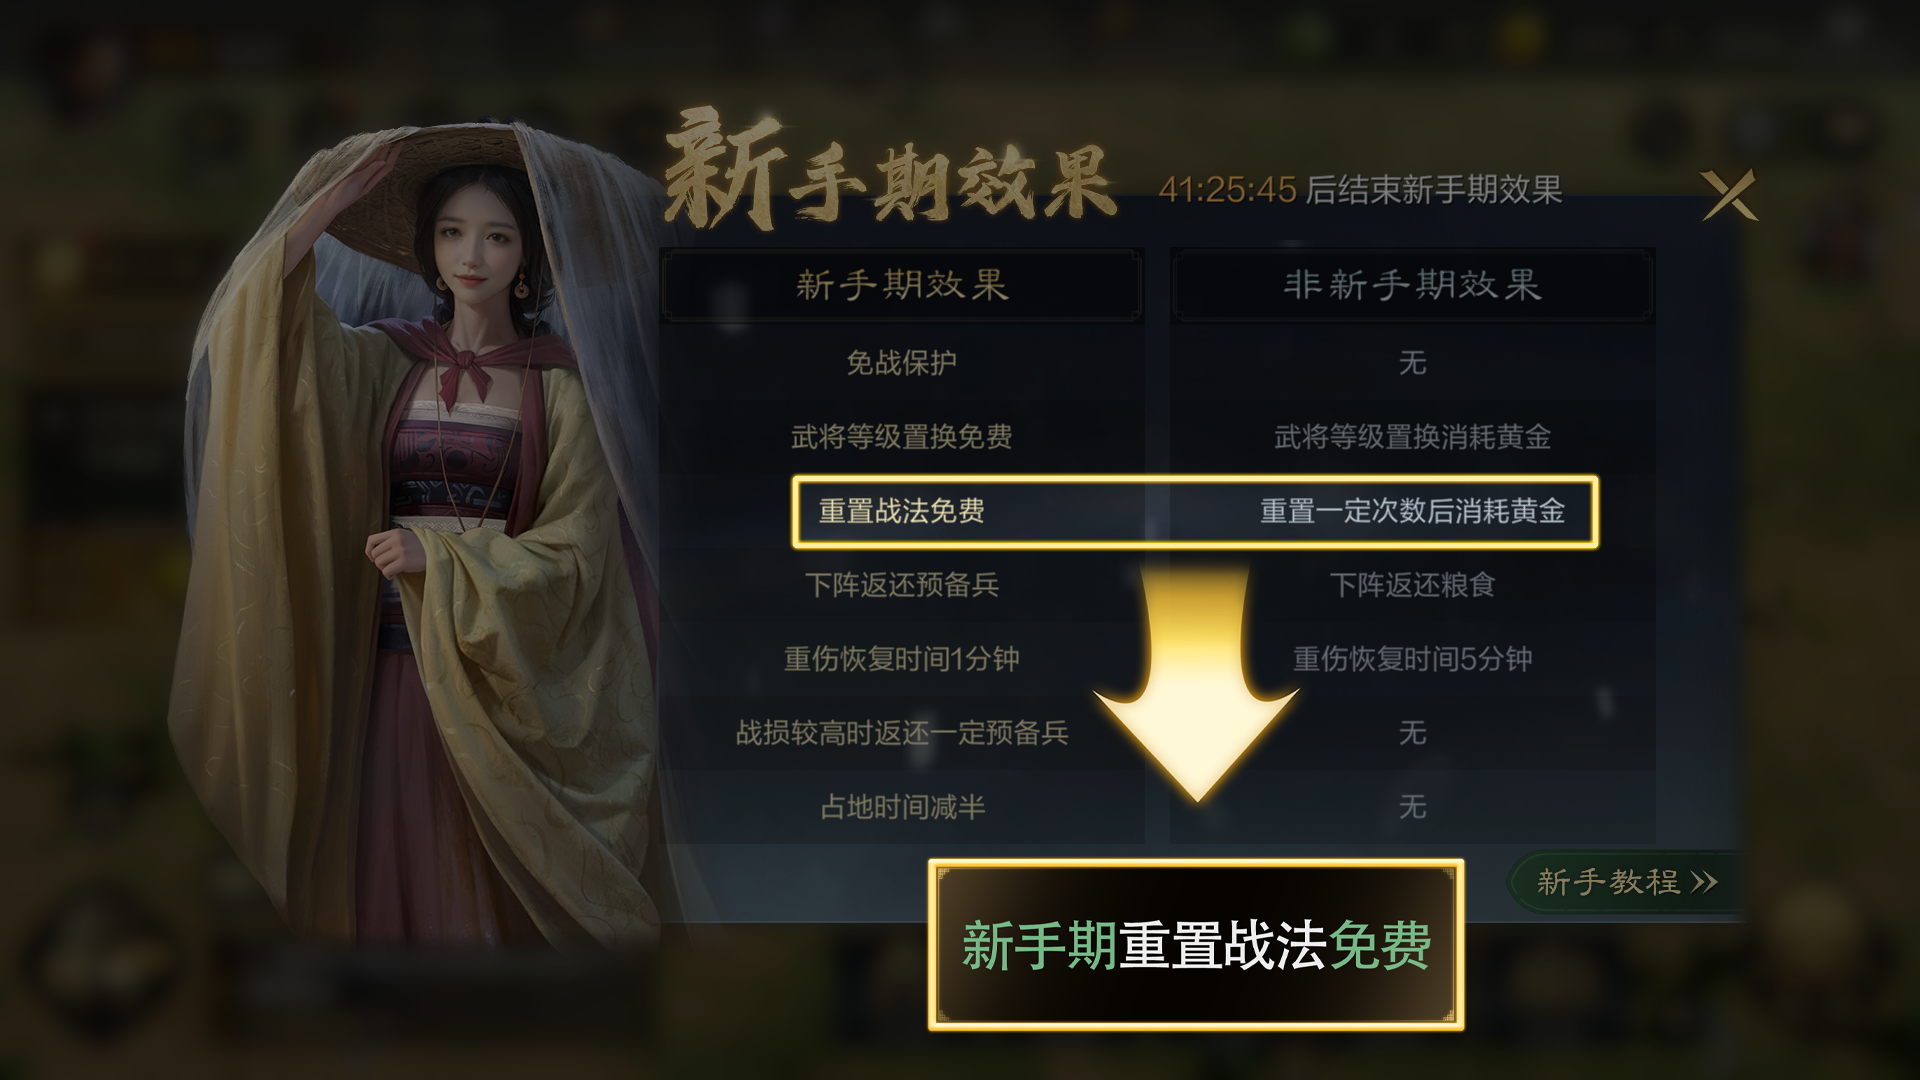
Task: Click the 武将等级置换免费 entry
Action: [902, 436]
